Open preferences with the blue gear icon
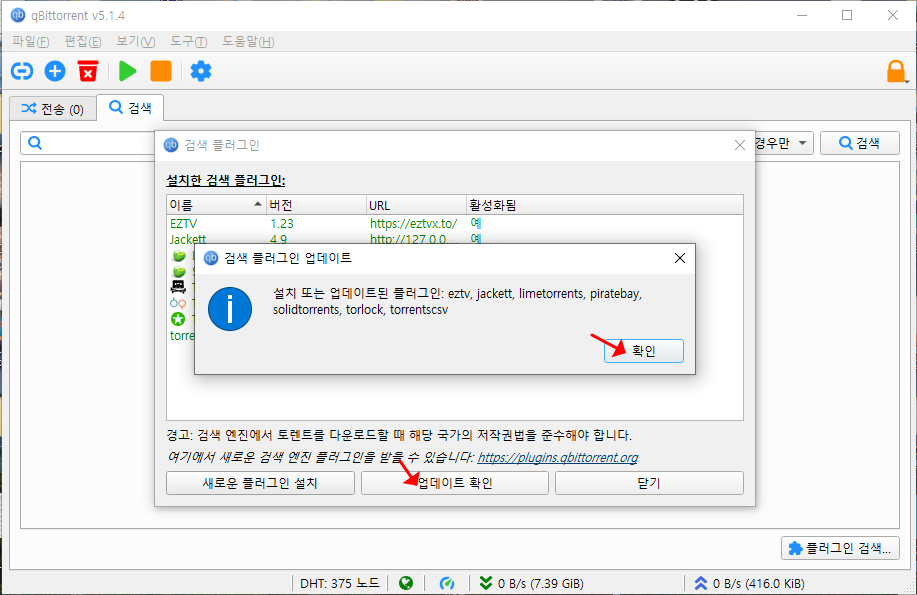 tap(201, 71)
